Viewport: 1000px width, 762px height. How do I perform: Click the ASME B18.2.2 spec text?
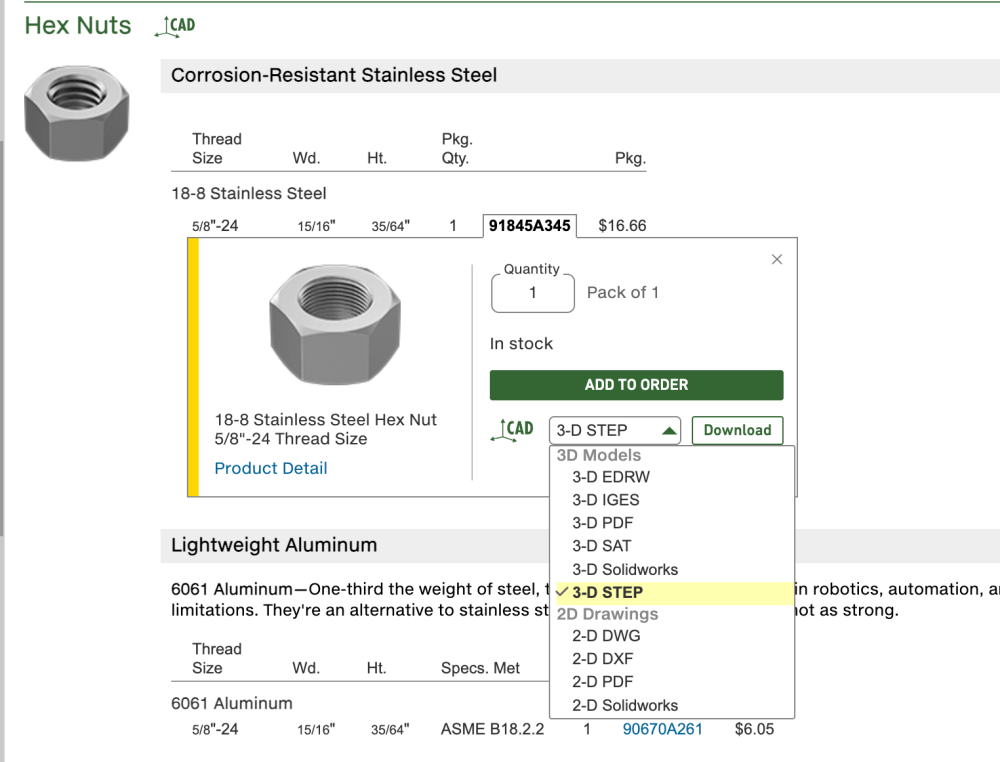(x=492, y=729)
